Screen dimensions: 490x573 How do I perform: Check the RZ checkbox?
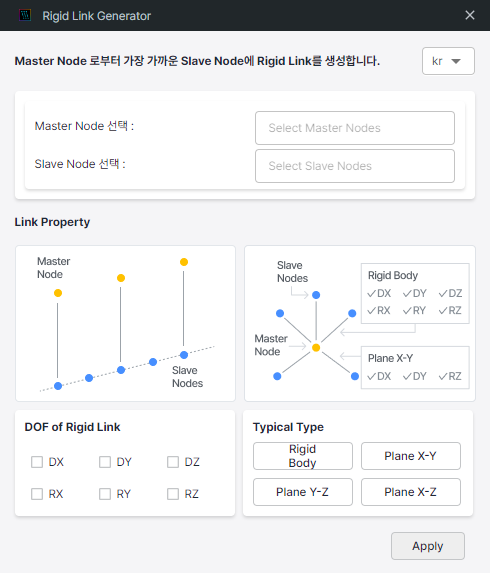click(173, 494)
